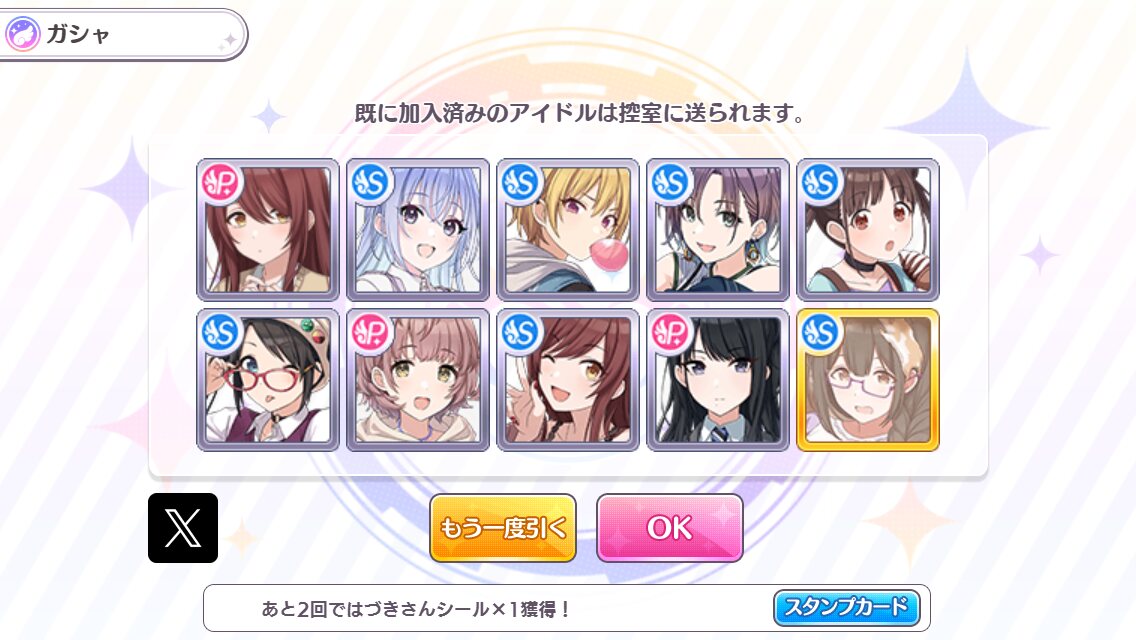Click the ガシャ title label

(x=78, y=34)
